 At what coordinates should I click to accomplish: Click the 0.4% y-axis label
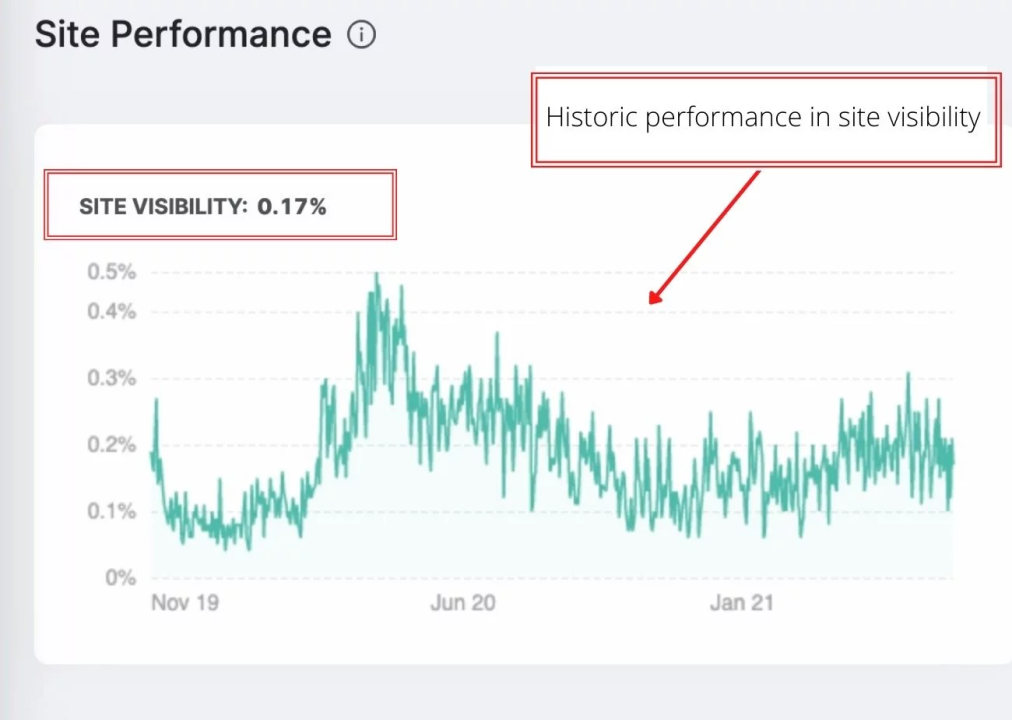point(113,311)
